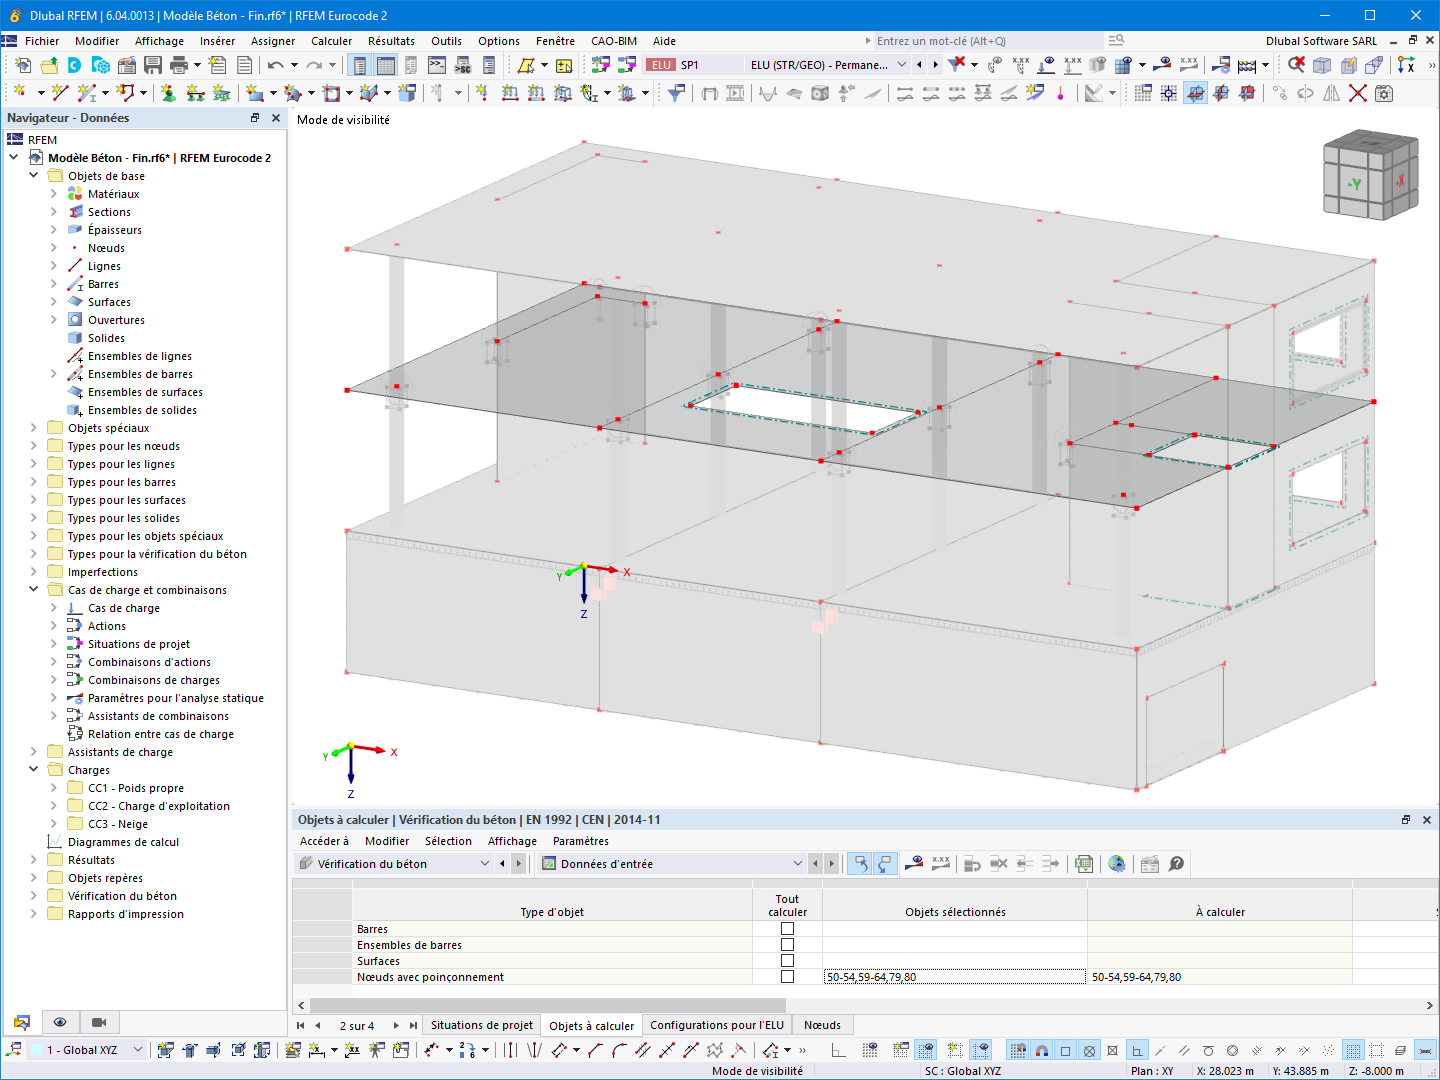
Task: Click the 'Objets sélectionnés' cell containing 50-54,59-64,79,80
Action: pyautogui.click(x=955, y=977)
